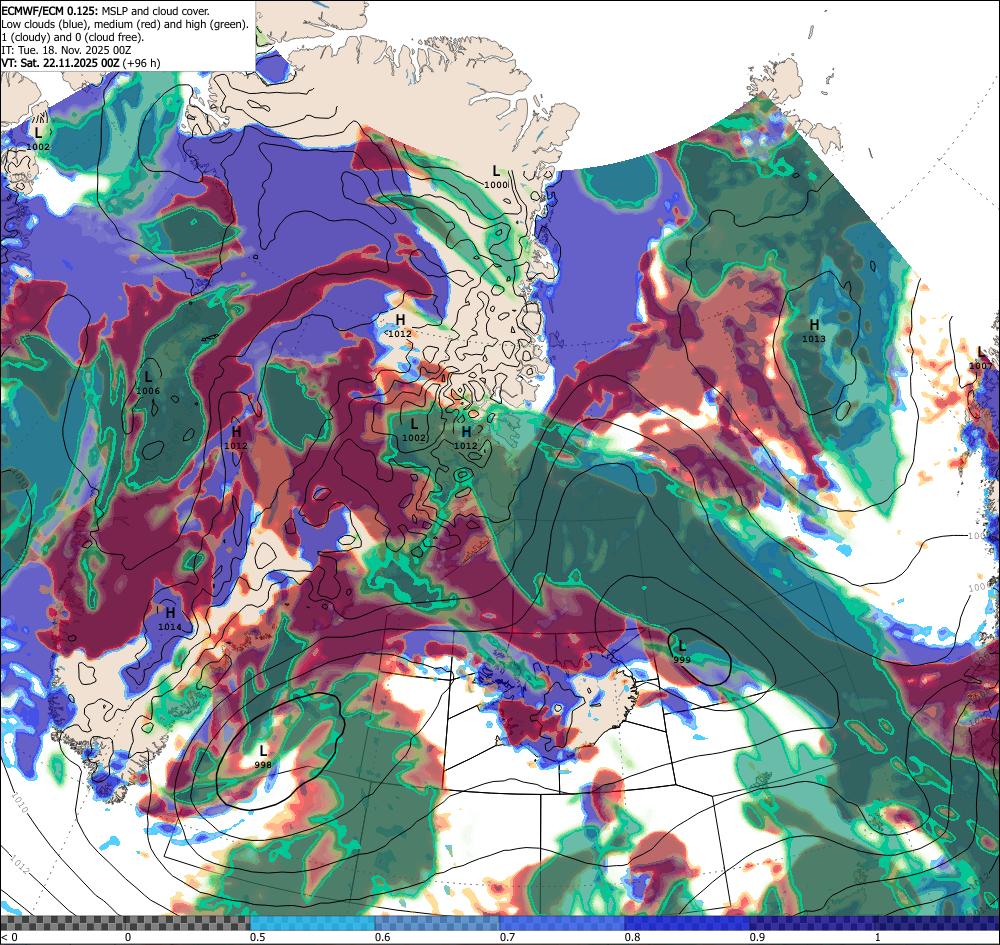Pick the dark navy 0.9–1 color bar segment

coord(812,923)
